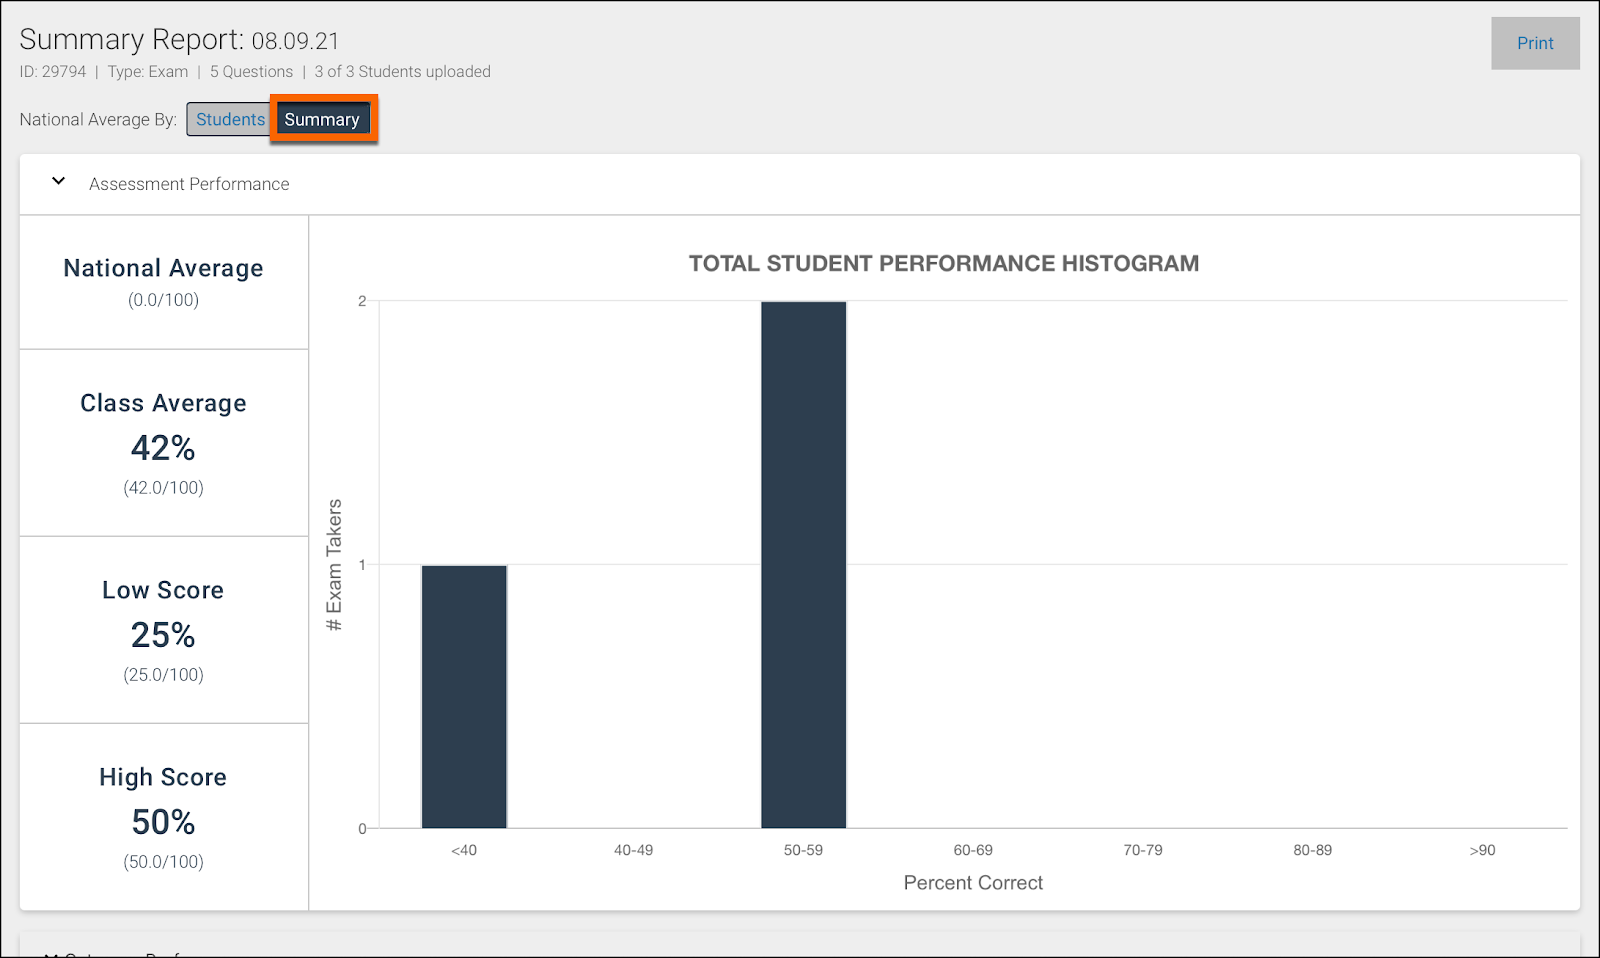Select the Class Average 42% stat card
This screenshot has height=958, width=1600.
click(163, 442)
